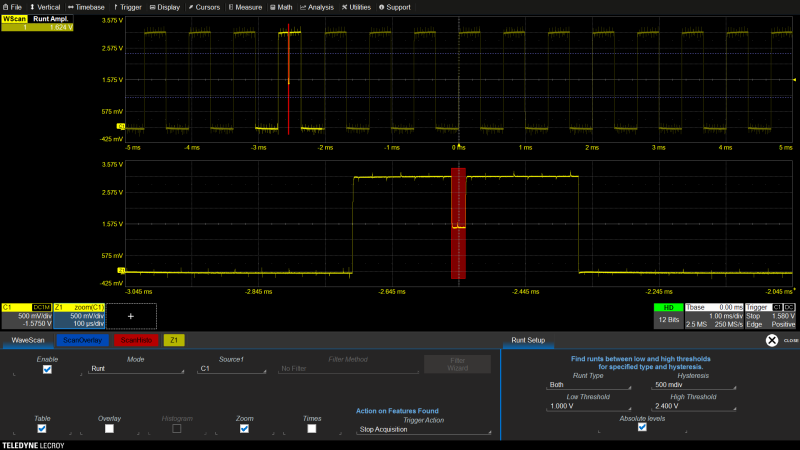The image size is (800, 450).
Task: Open the Vertical menu
Action: (45, 6)
